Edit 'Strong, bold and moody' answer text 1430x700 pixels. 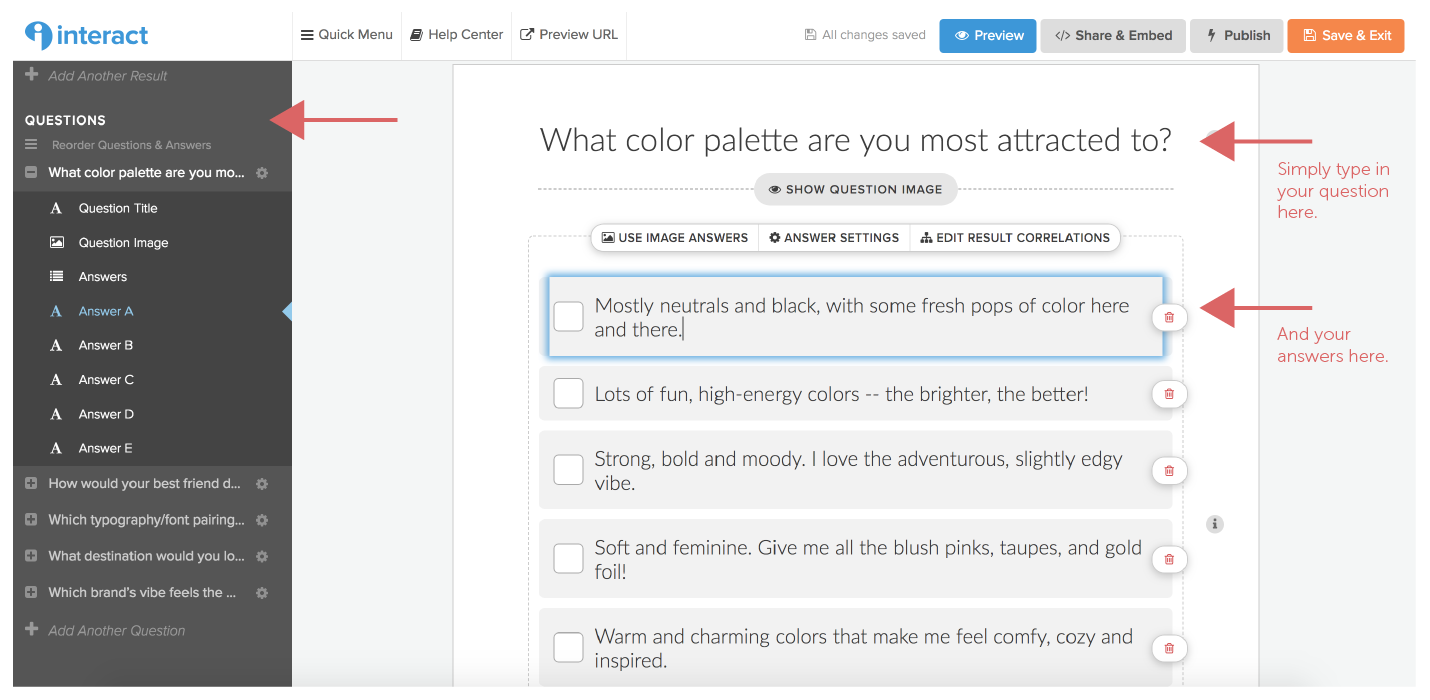point(858,471)
